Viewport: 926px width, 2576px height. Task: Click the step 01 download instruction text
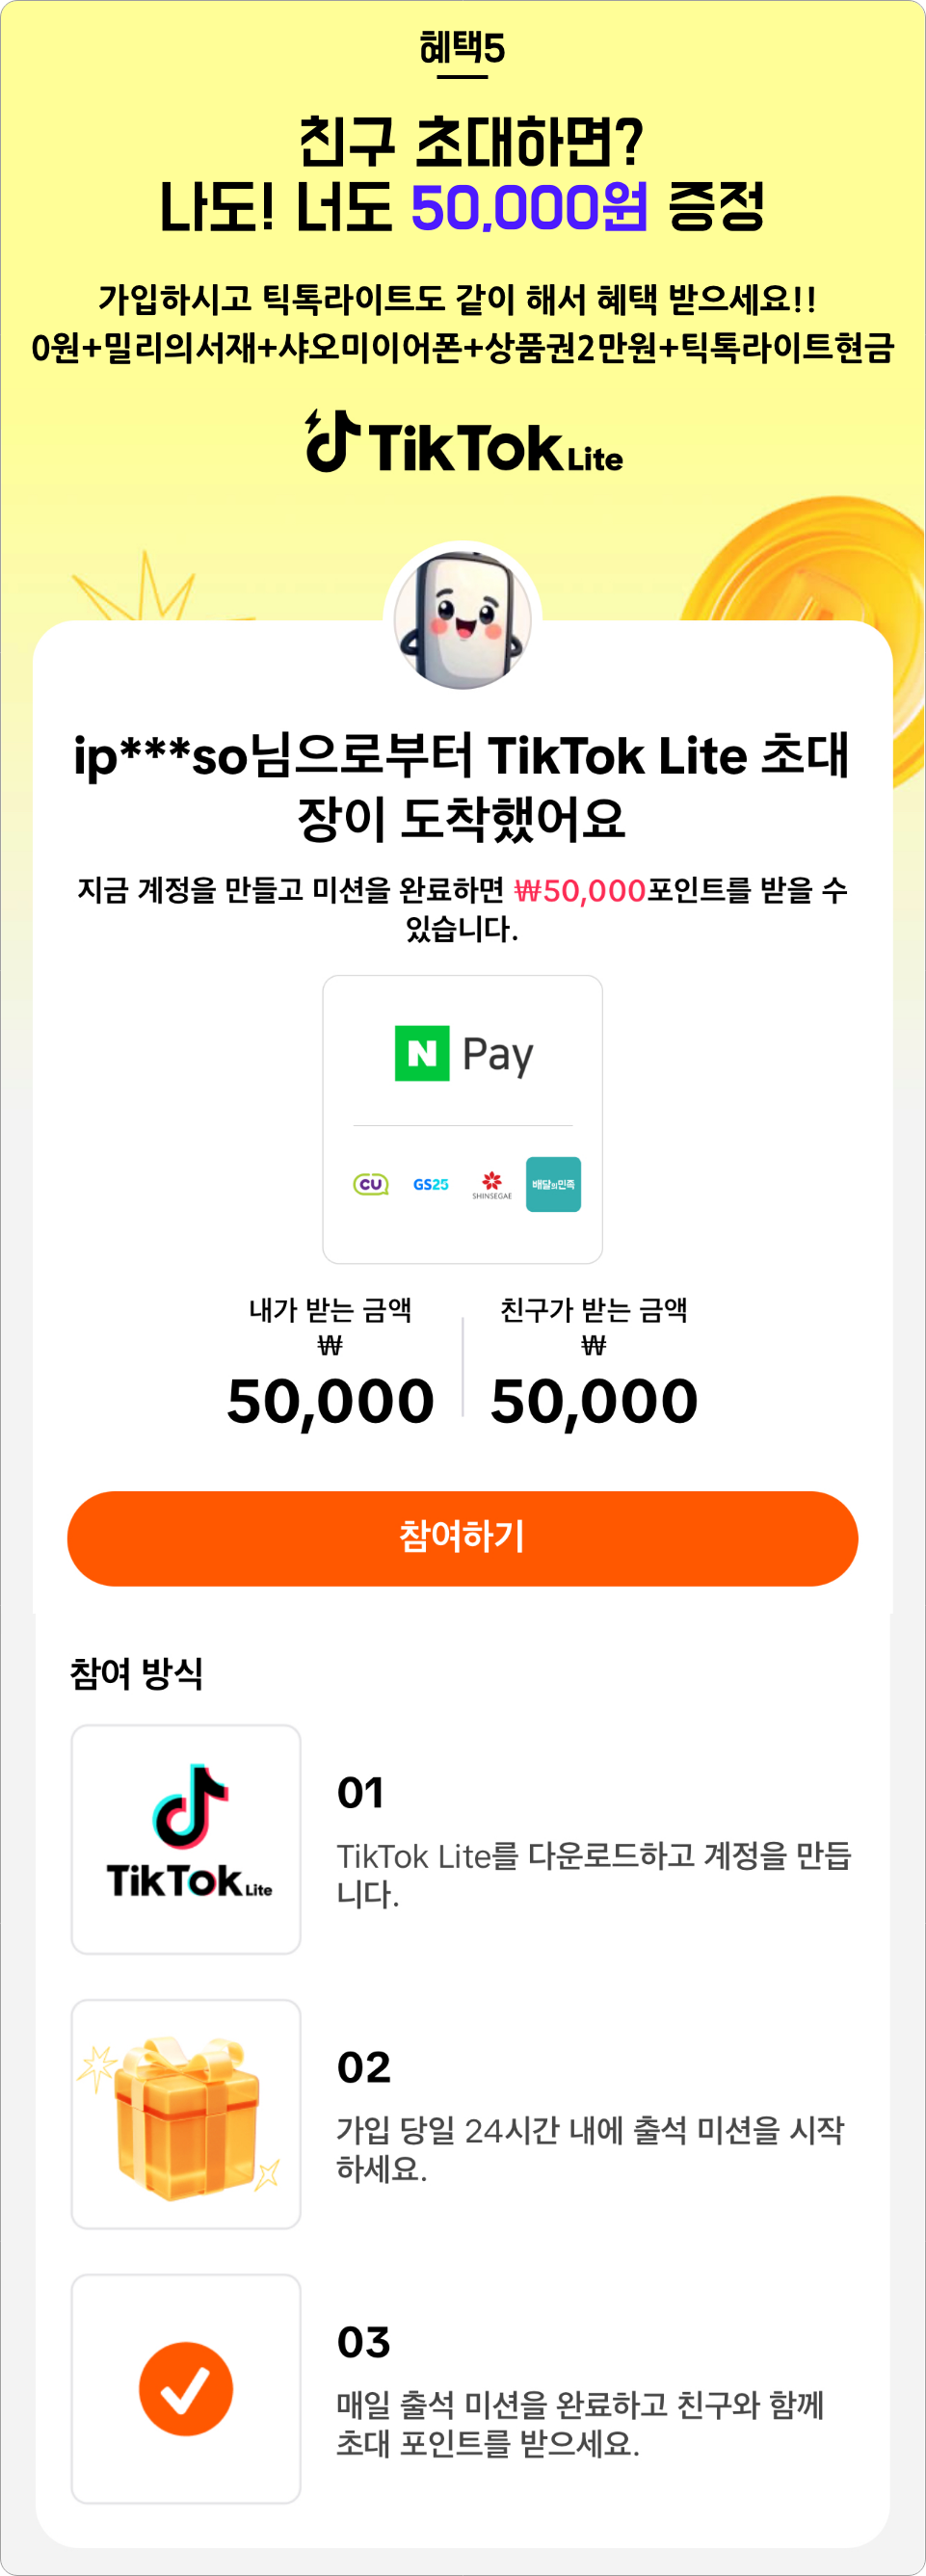point(593,1874)
